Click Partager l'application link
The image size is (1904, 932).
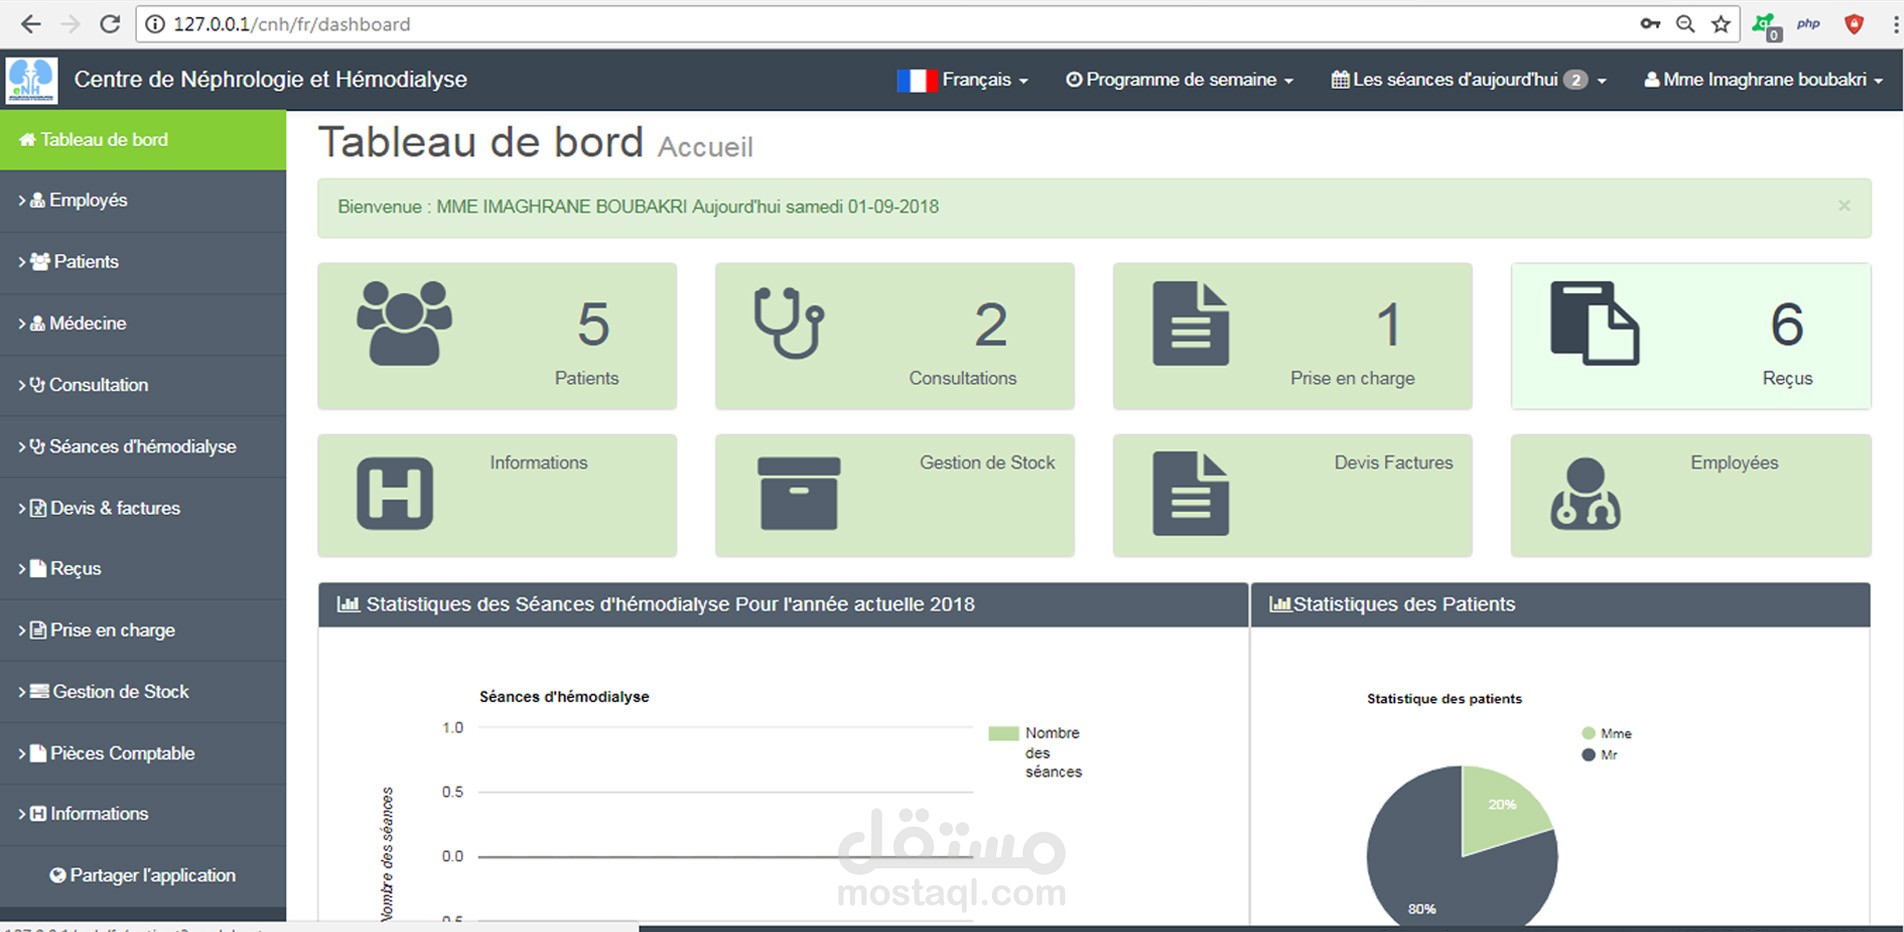tap(143, 876)
